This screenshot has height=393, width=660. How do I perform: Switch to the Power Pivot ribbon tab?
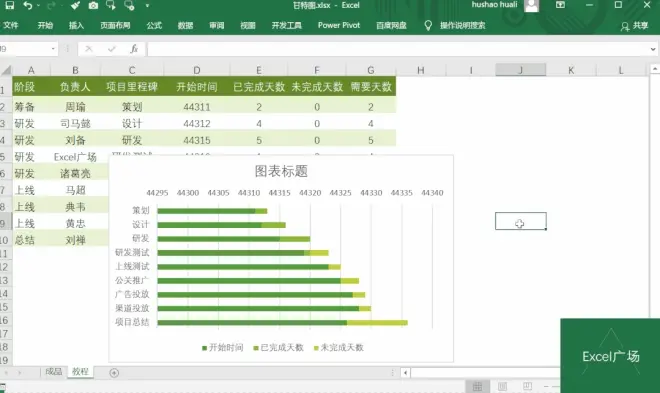point(339,25)
